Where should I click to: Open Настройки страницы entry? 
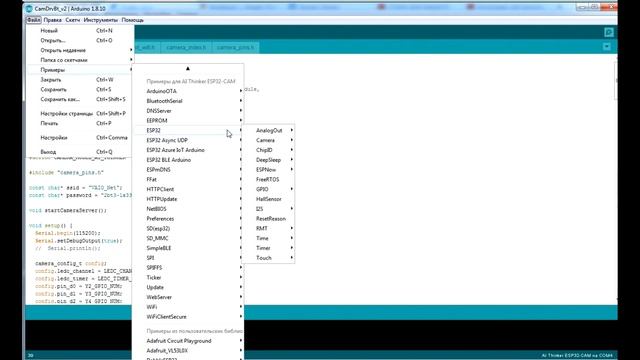click(80, 113)
